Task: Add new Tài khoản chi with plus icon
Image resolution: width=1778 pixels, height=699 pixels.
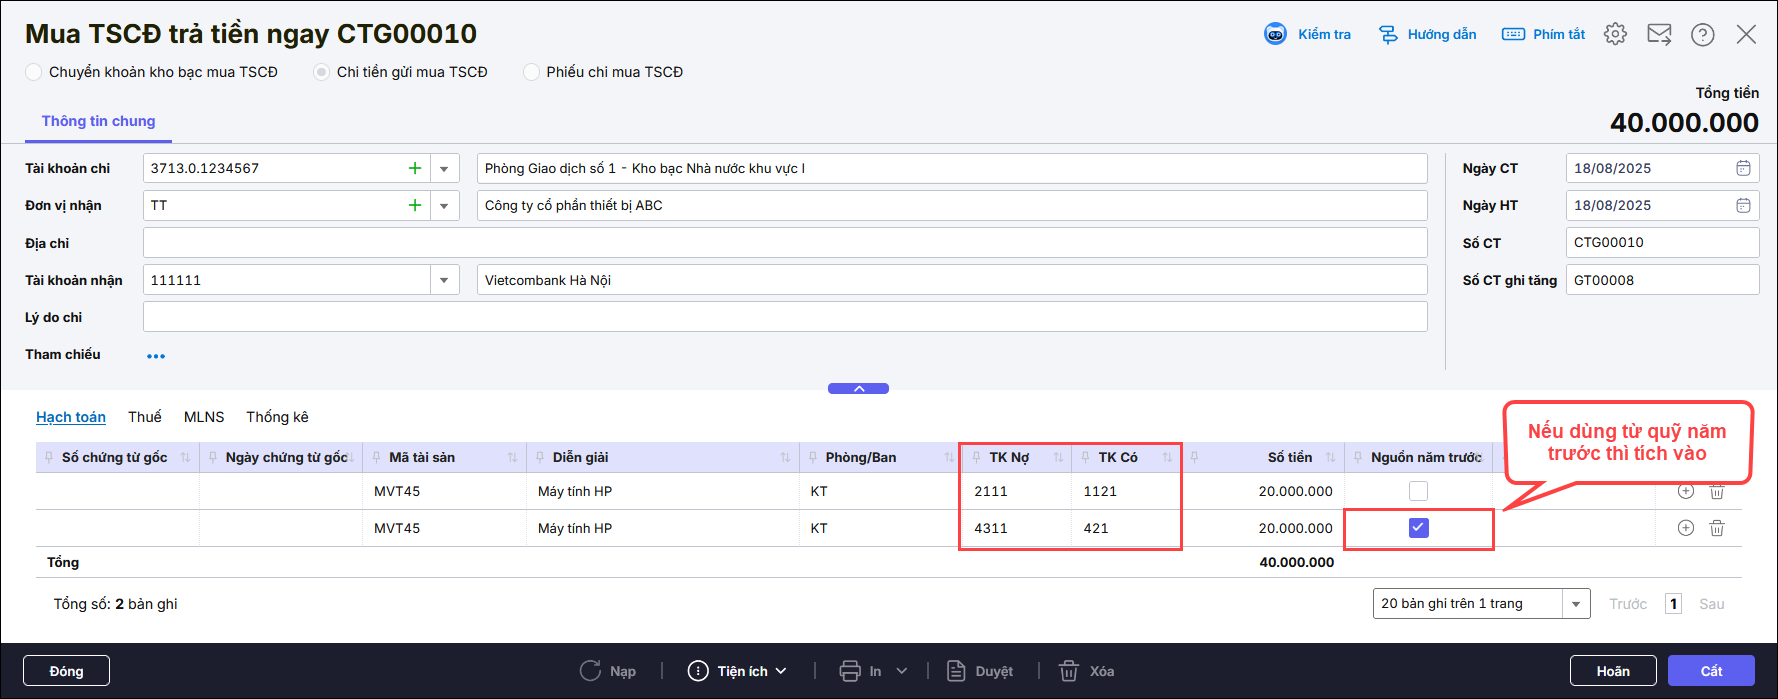Action: pos(415,168)
